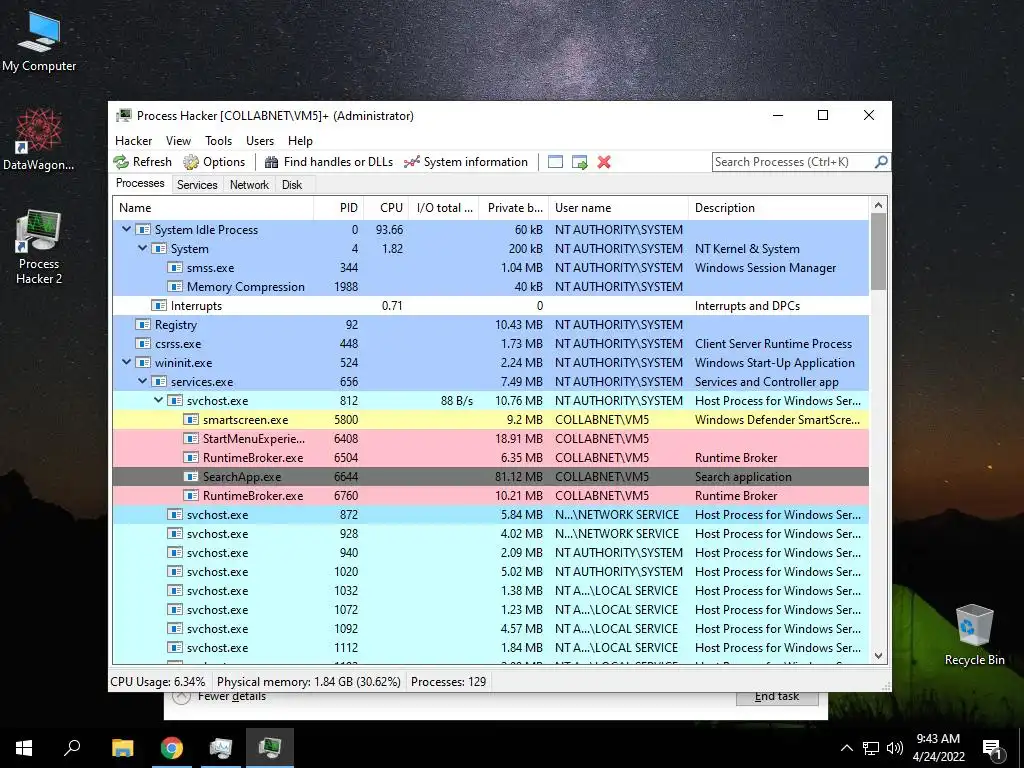Click the Registry process icon

(x=142, y=325)
